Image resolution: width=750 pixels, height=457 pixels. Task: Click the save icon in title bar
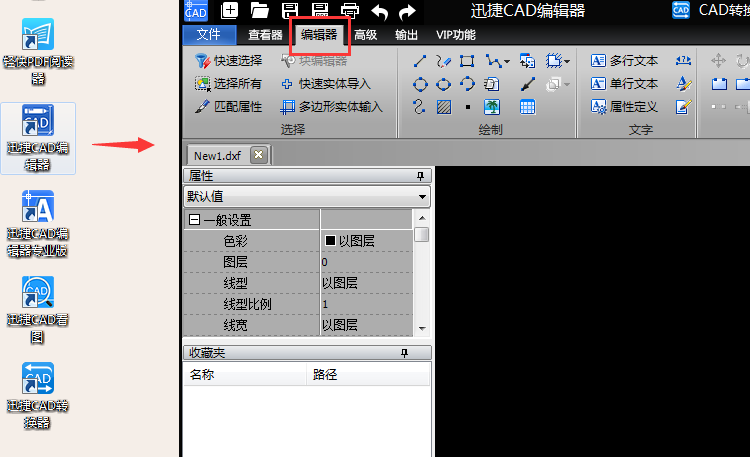290,11
